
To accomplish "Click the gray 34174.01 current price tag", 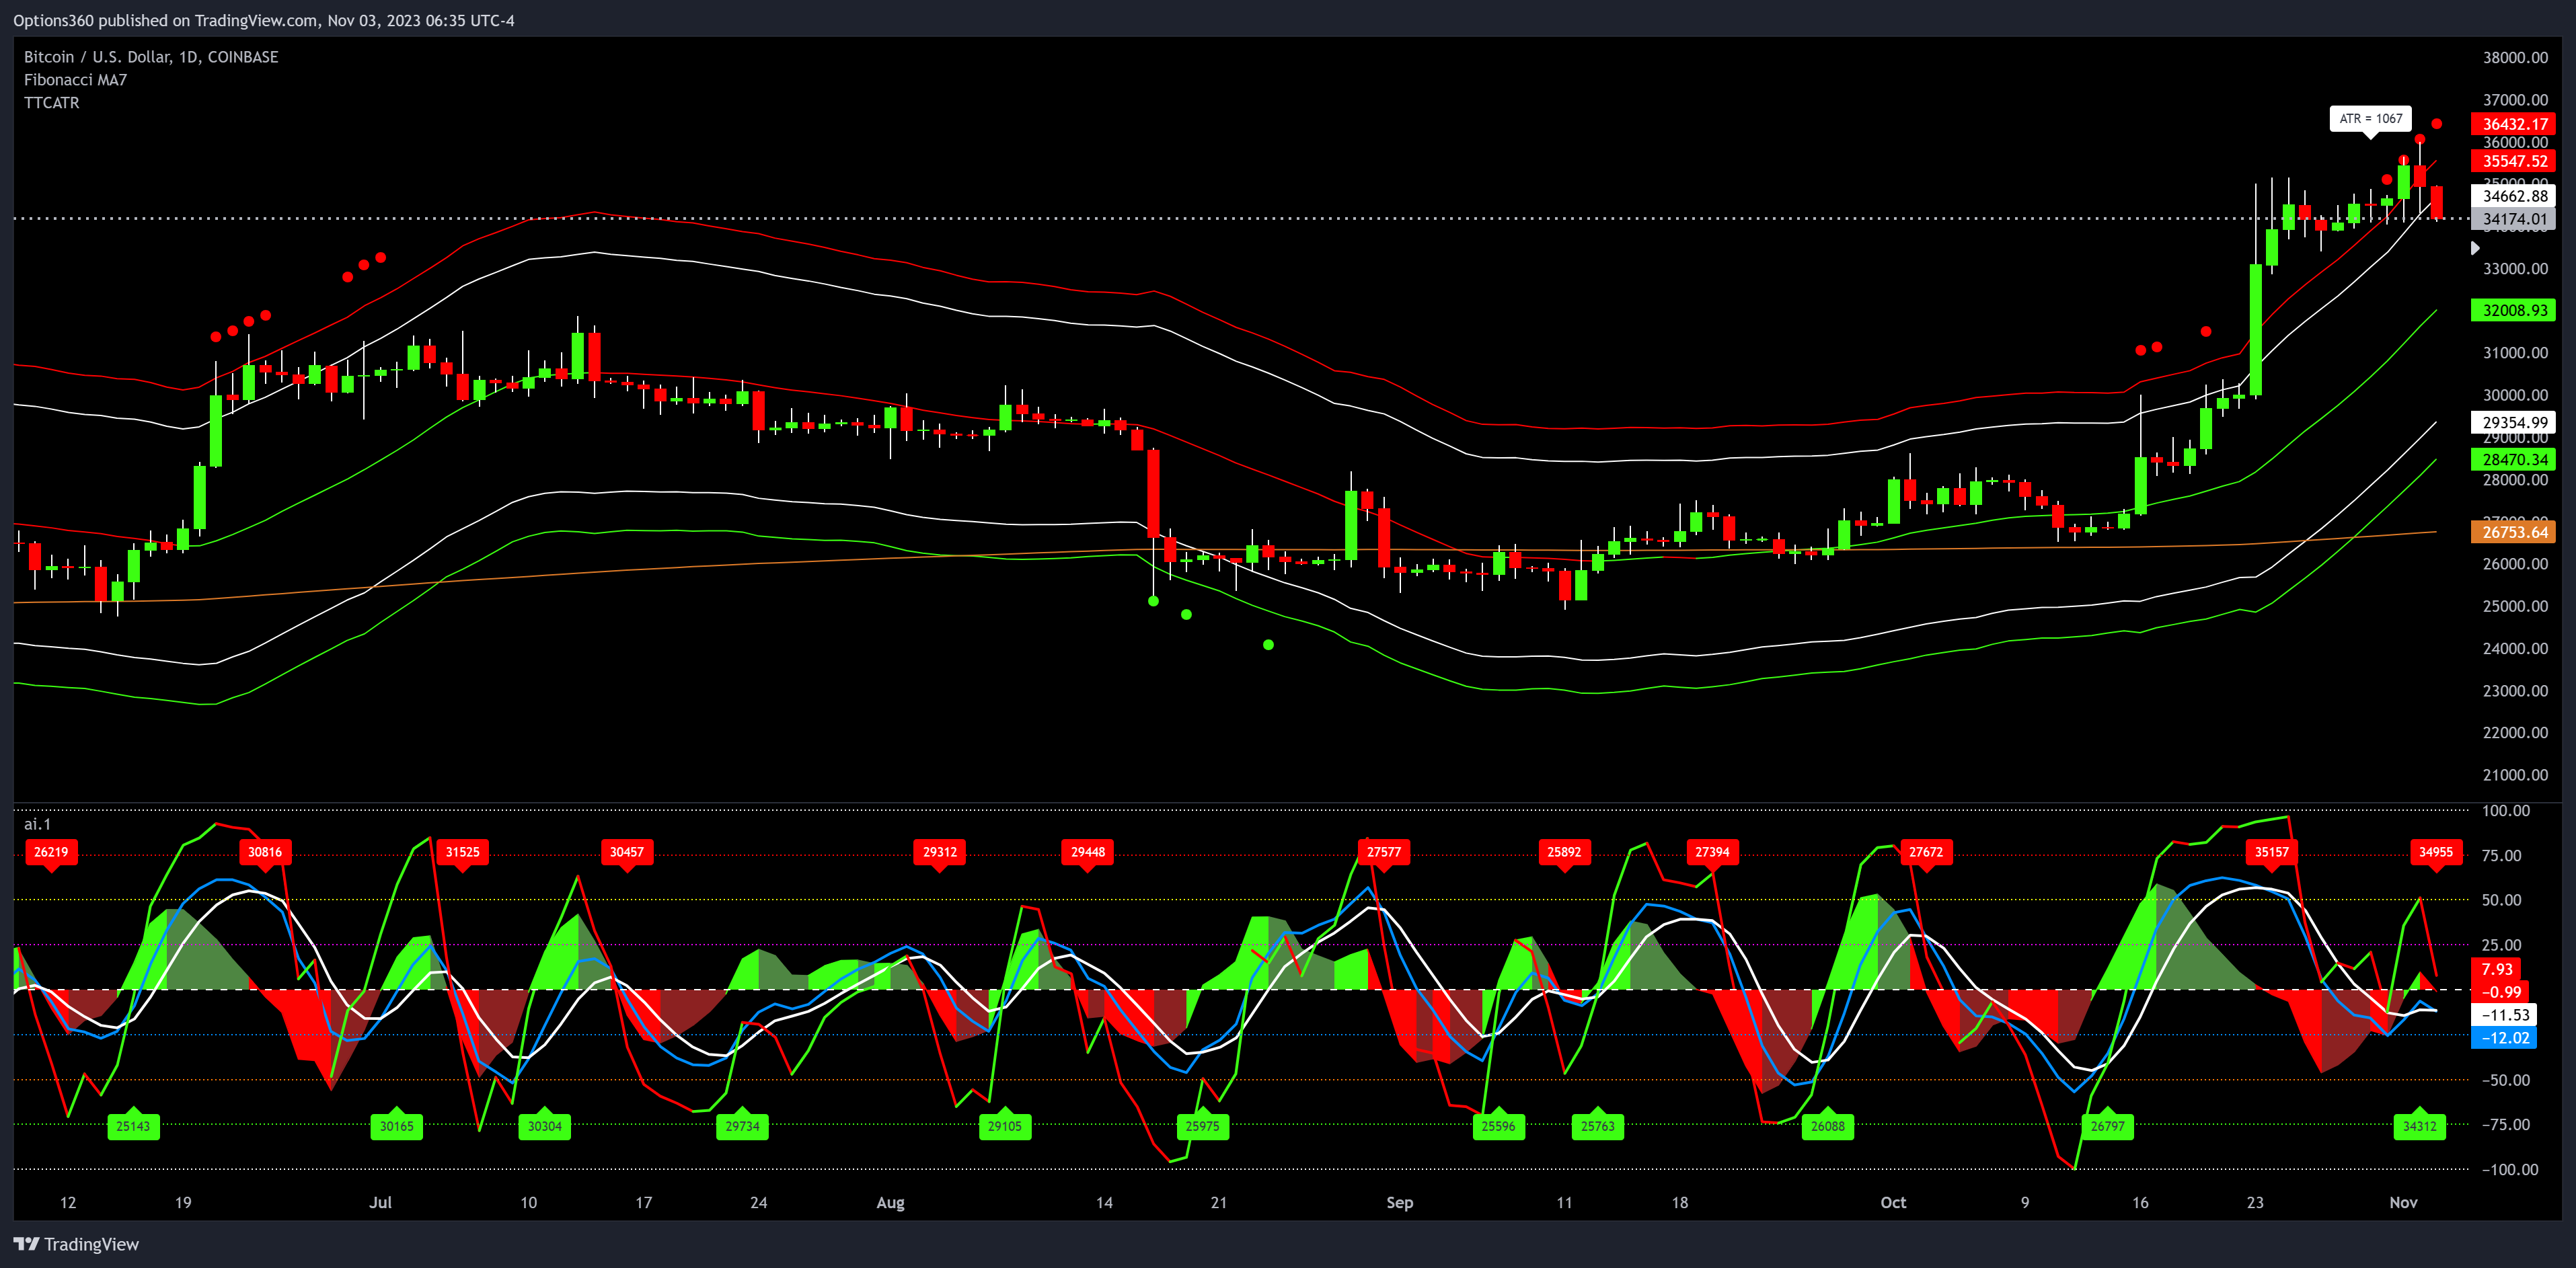I will pyautogui.click(x=2514, y=219).
